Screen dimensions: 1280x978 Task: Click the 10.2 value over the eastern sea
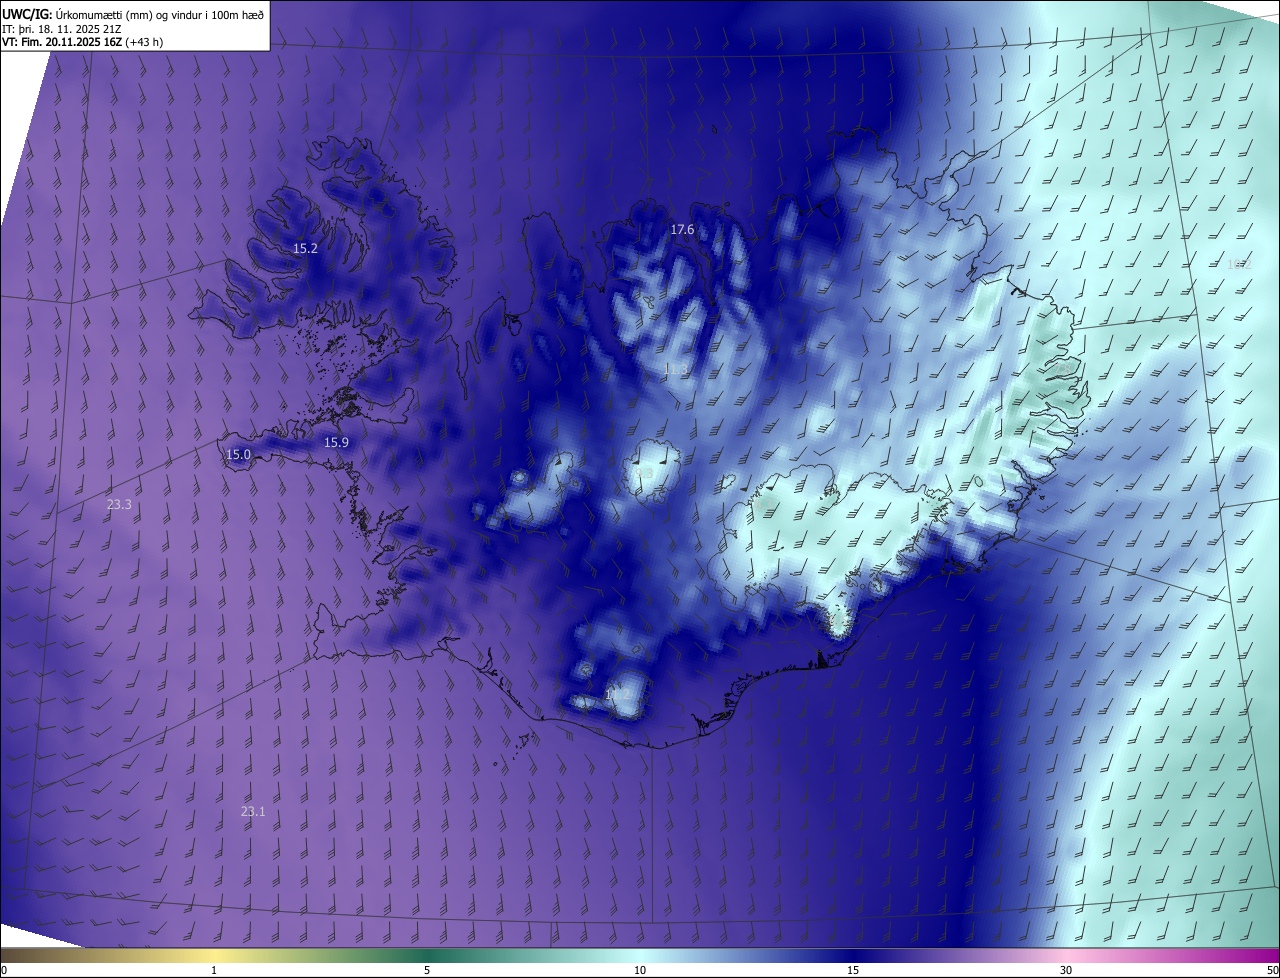[1239, 264]
